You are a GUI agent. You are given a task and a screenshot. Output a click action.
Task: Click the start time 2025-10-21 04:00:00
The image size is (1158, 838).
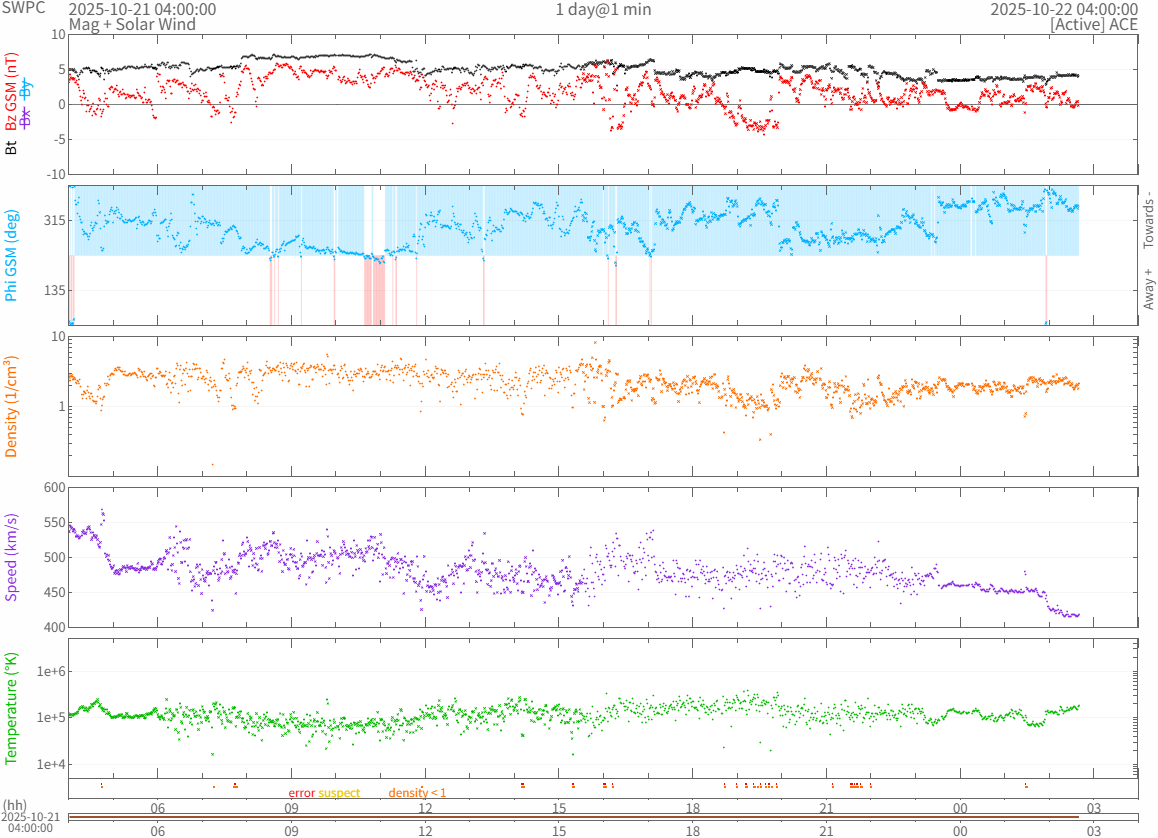pos(141,9)
